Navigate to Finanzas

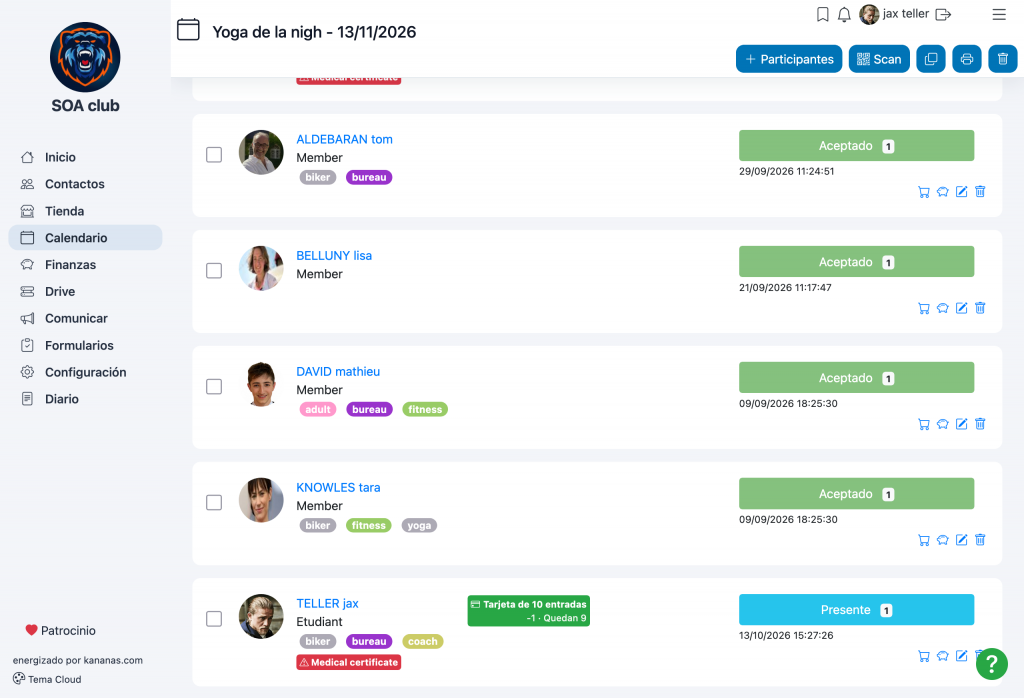point(85,264)
